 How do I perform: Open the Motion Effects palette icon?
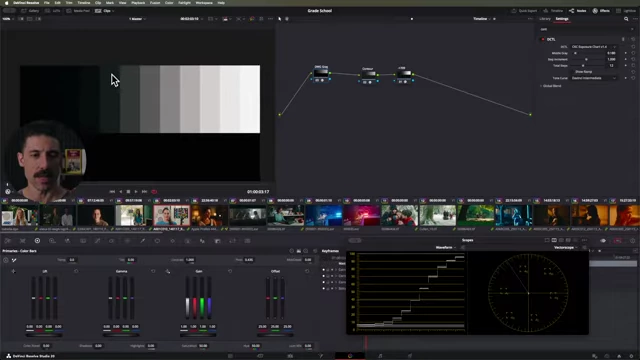point(83,241)
